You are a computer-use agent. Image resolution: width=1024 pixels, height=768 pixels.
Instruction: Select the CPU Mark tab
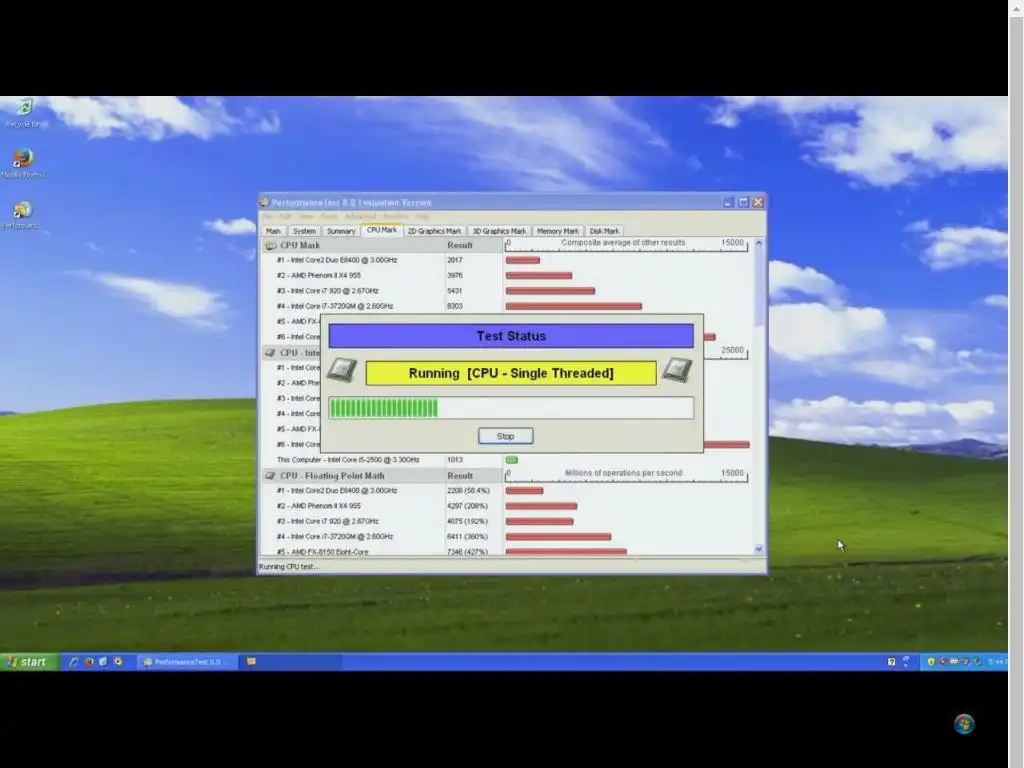tap(381, 230)
